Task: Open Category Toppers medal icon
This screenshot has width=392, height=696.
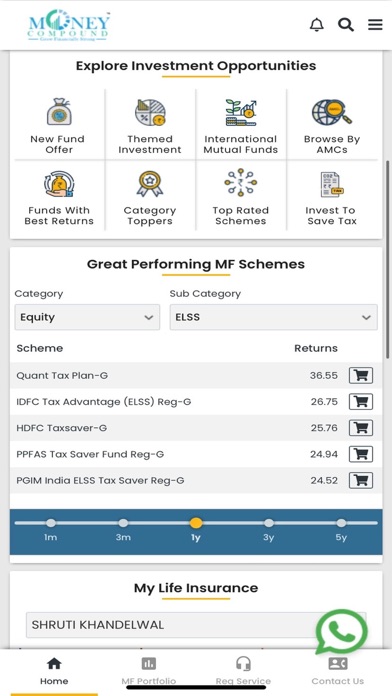Action: coord(150,184)
